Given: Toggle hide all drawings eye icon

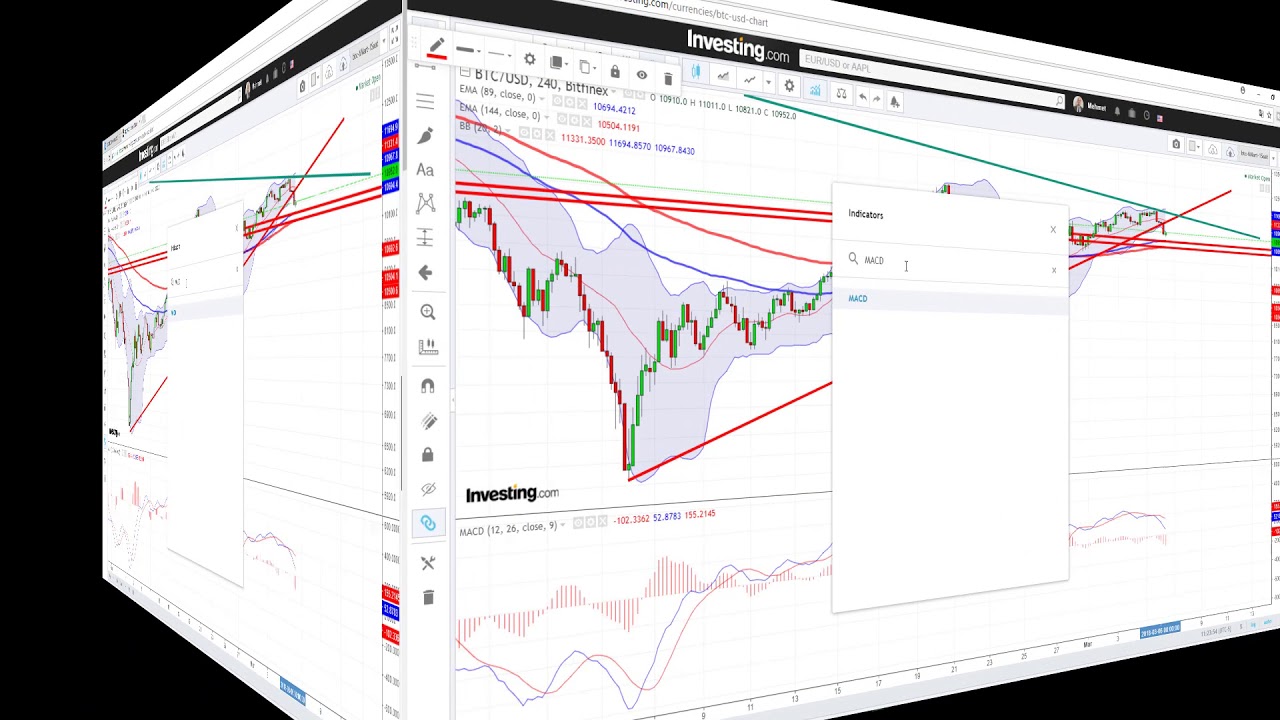Looking at the screenshot, I should (x=428, y=489).
